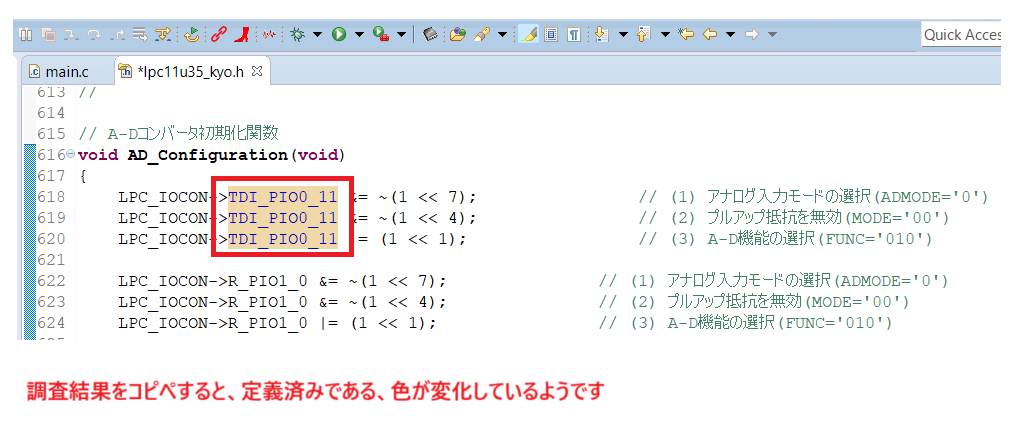The image size is (1020, 425).
Task: Open the Run dropdown arrow
Action: 359,34
